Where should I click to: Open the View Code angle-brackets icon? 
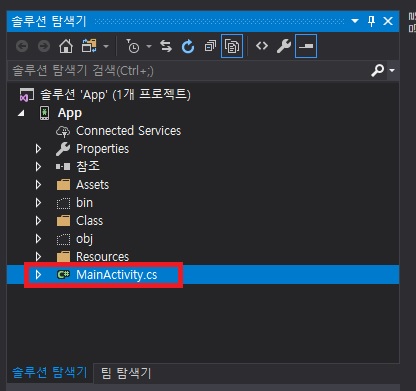click(x=262, y=46)
